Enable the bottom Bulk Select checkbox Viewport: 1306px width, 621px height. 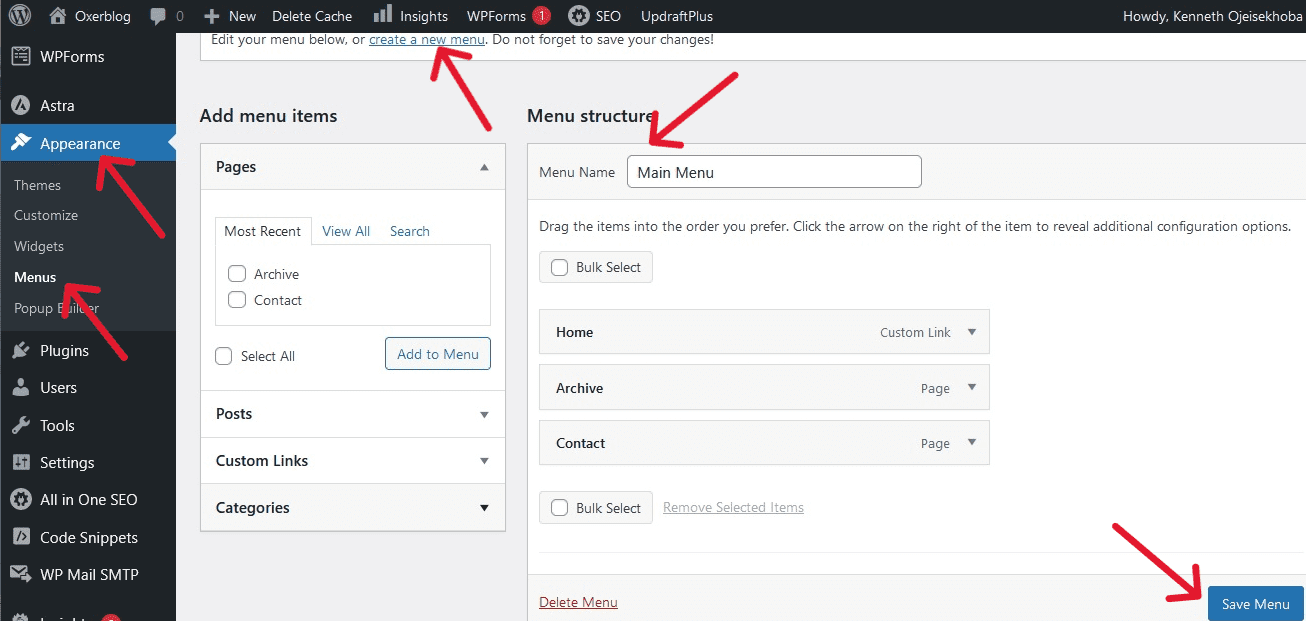559,508
